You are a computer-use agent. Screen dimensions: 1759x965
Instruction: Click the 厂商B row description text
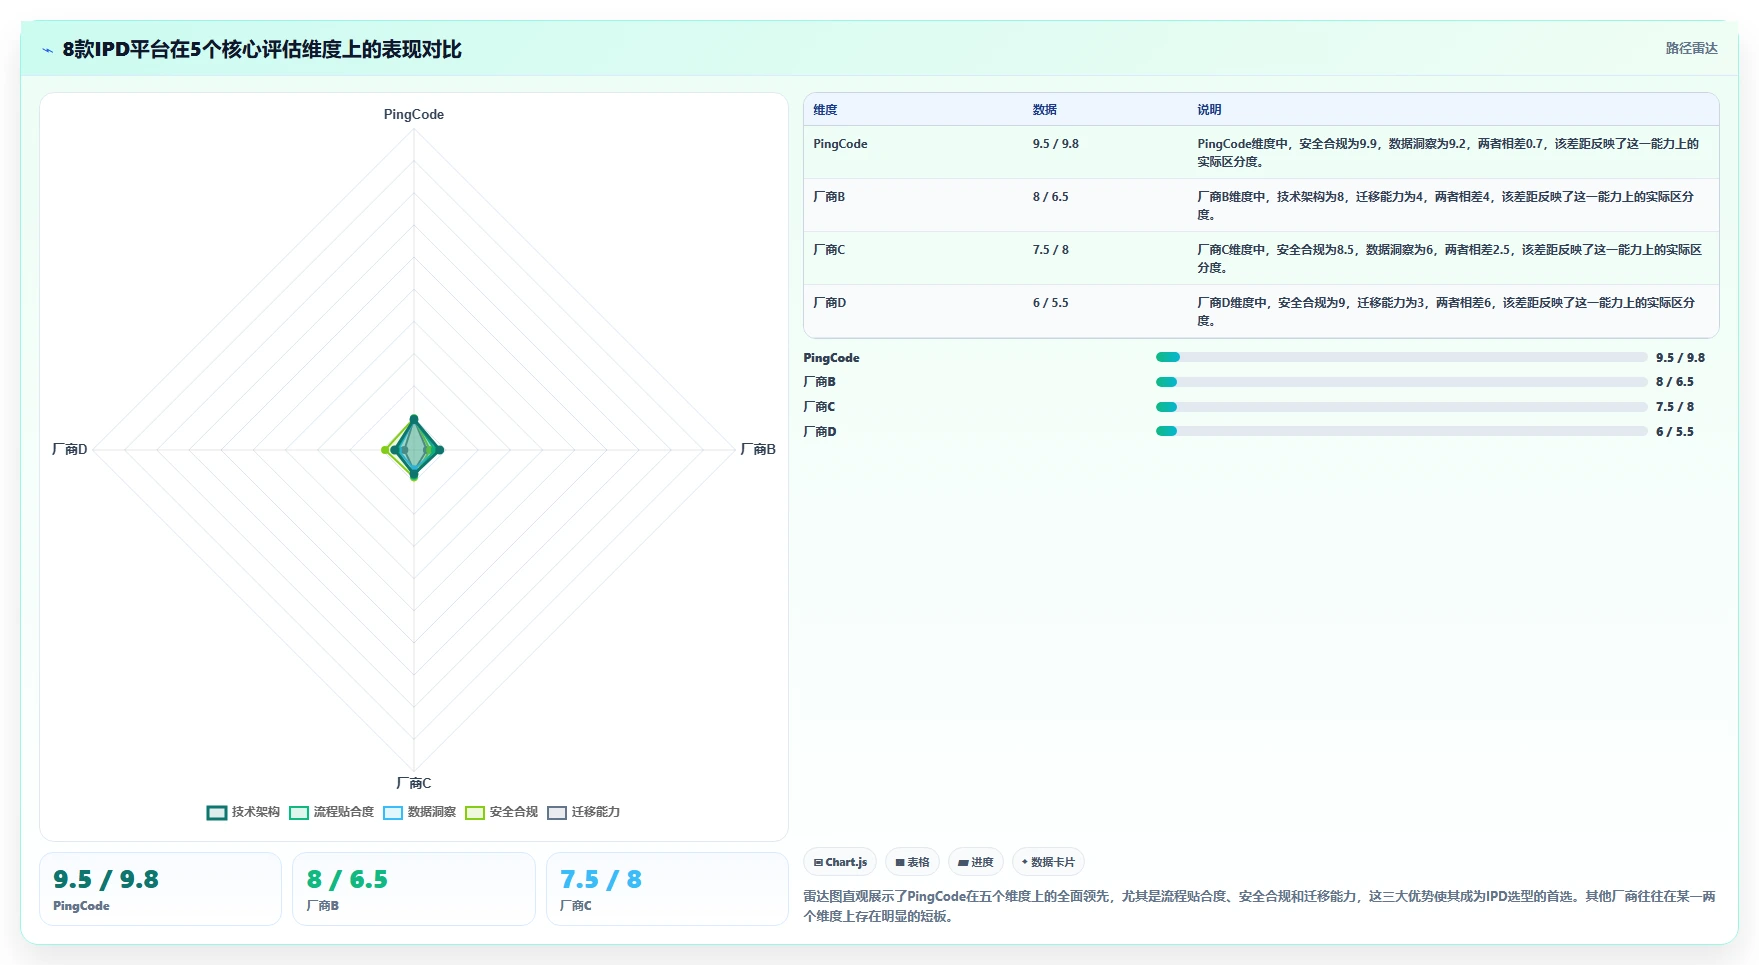point(1446,206)
